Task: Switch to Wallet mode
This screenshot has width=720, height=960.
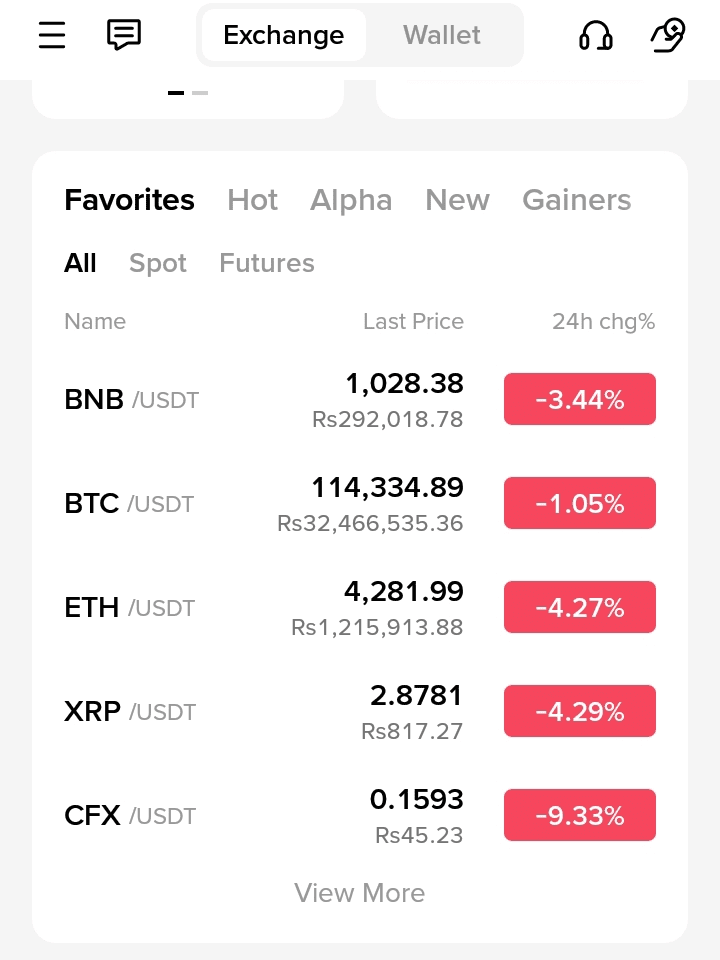Action: (x=441, y=35)
